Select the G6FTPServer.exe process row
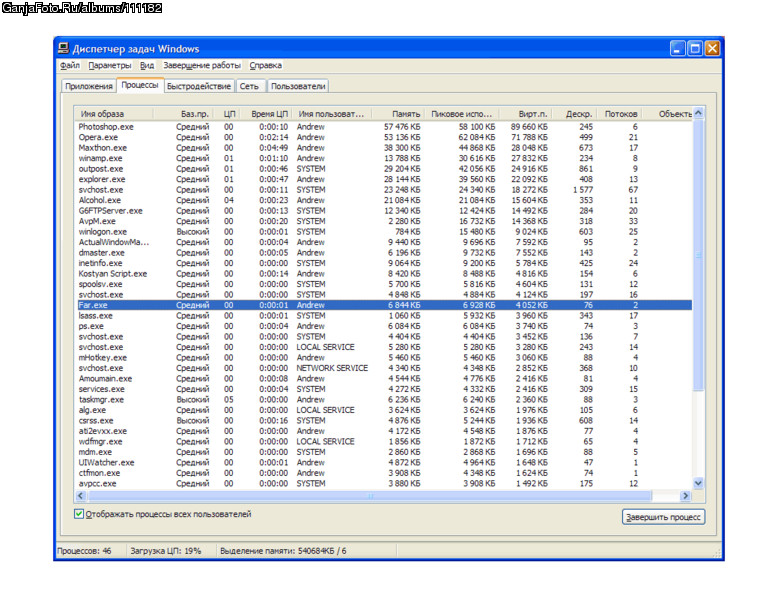The width and height of the screenshot is (778, 598). pyautogui.click(x=384, y=210)
